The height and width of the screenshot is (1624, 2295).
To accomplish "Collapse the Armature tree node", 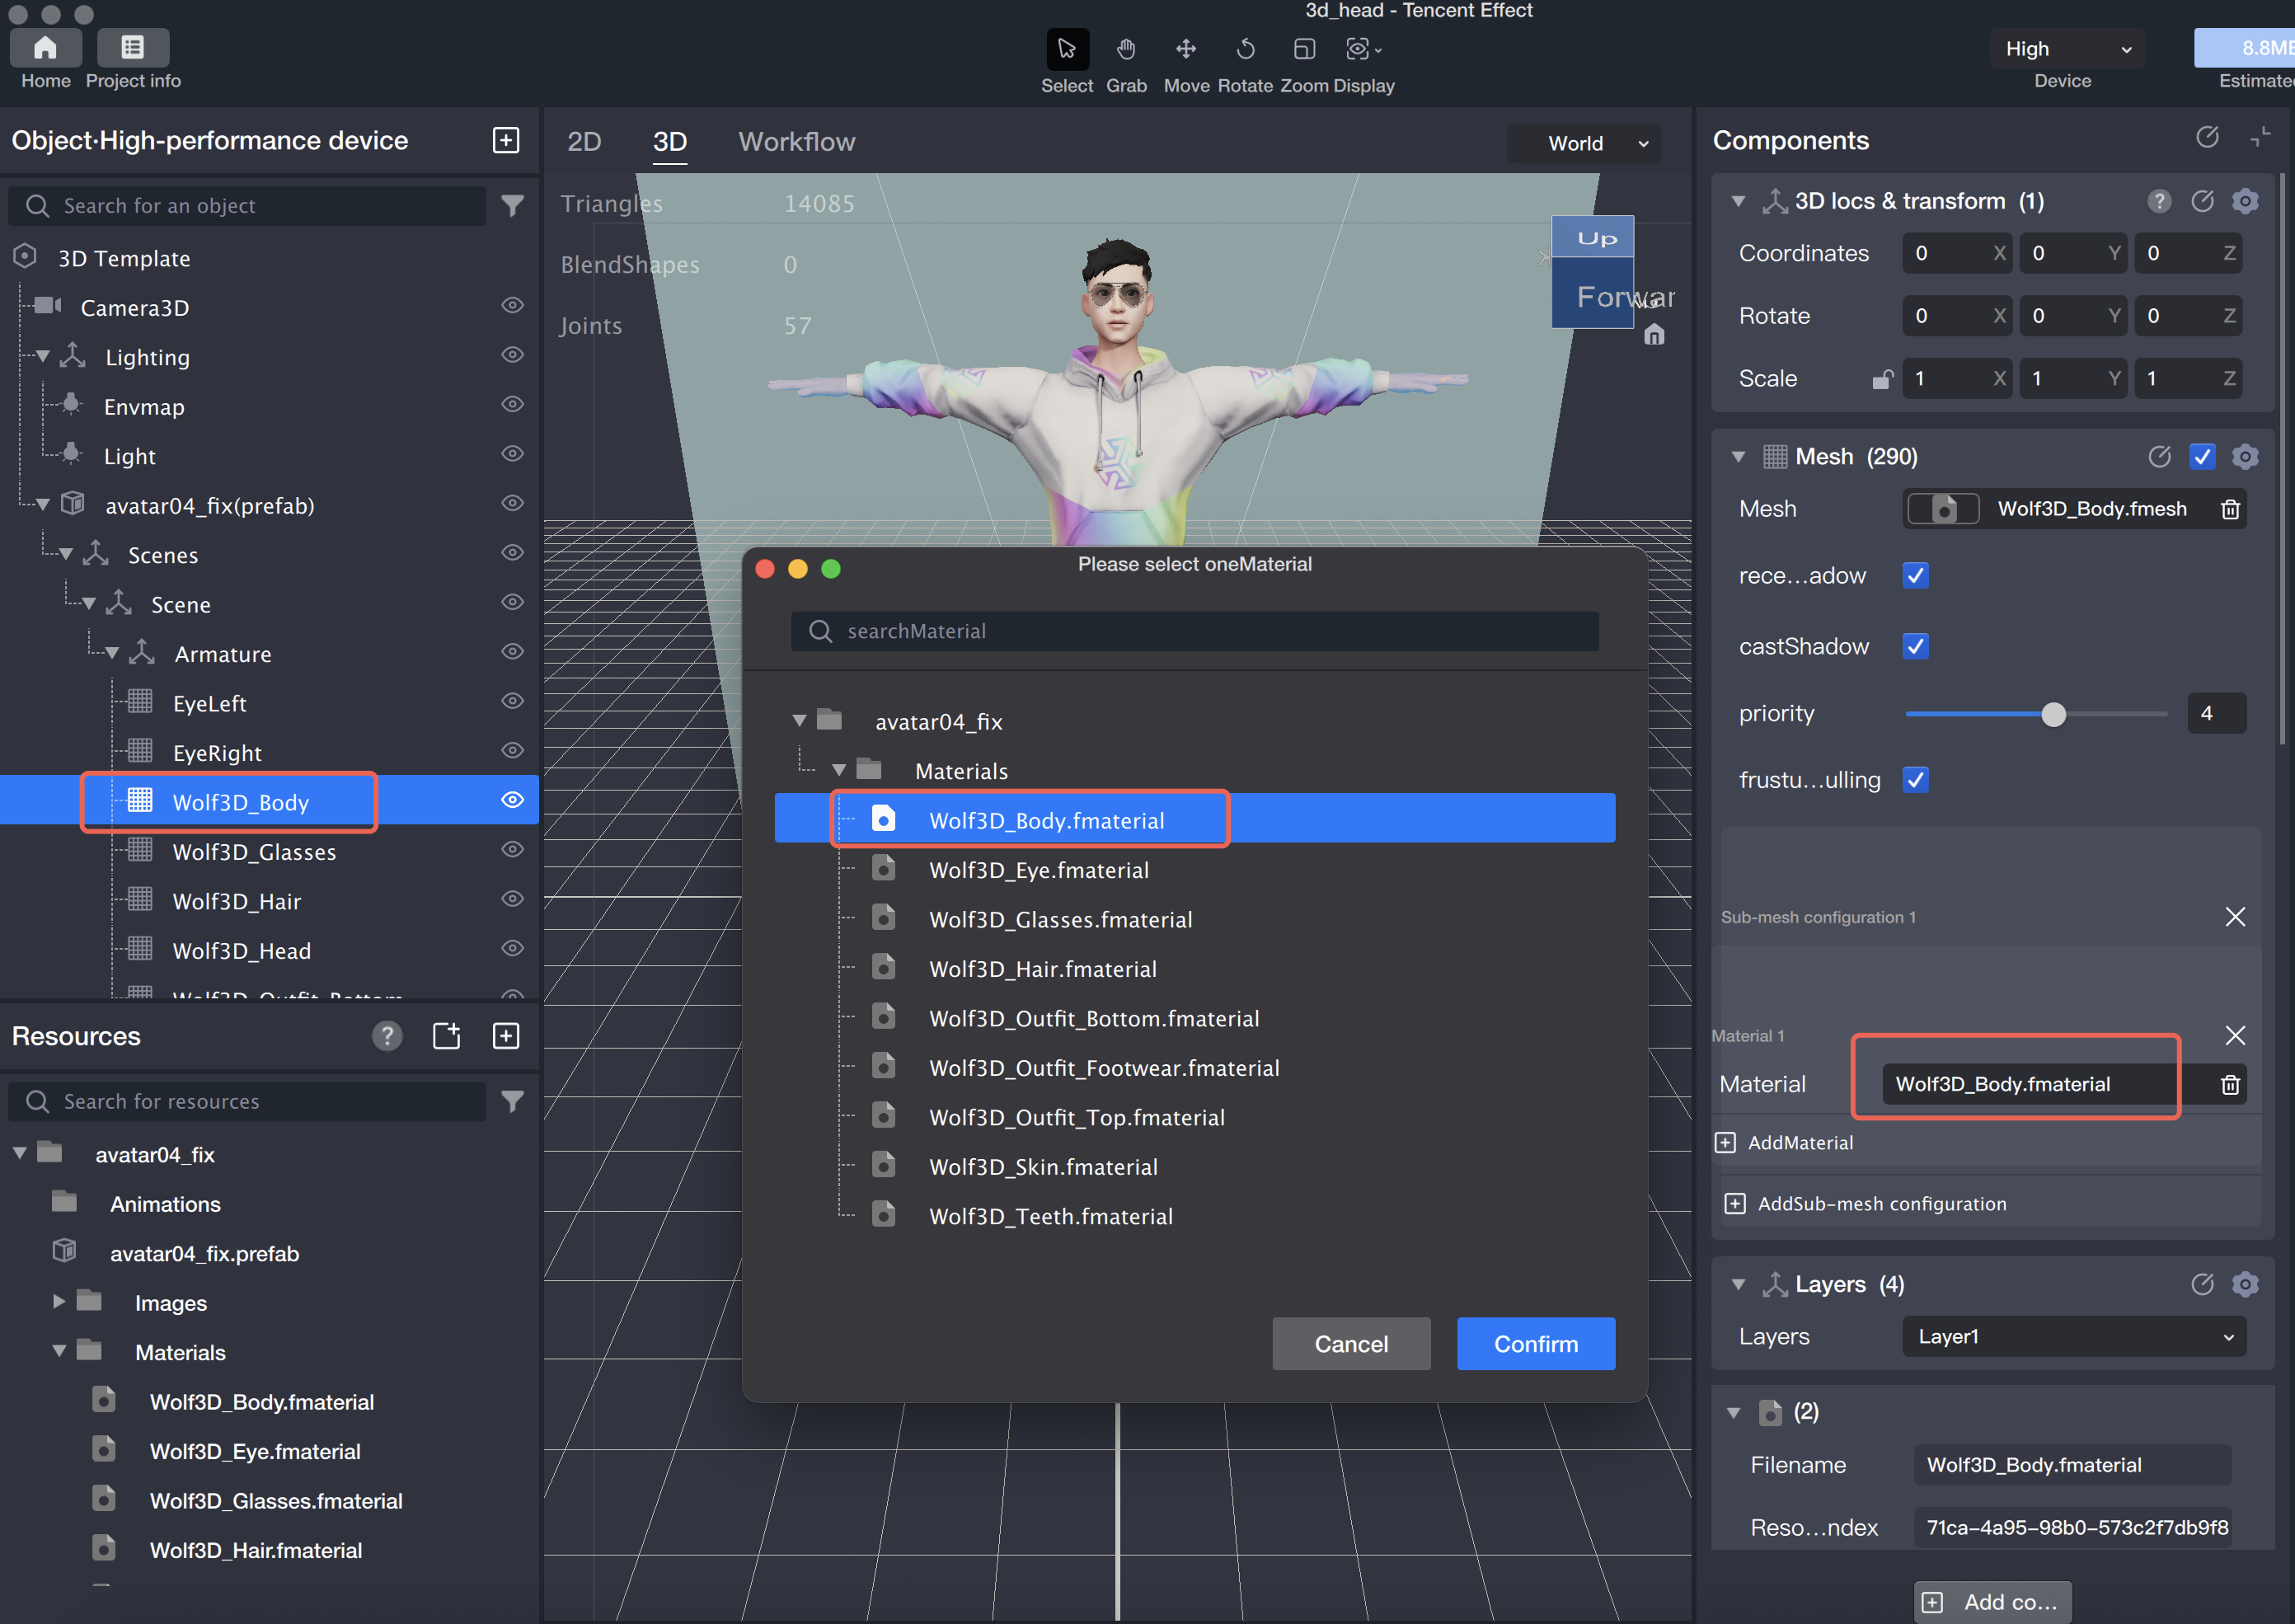I will [x=112, y=654].
